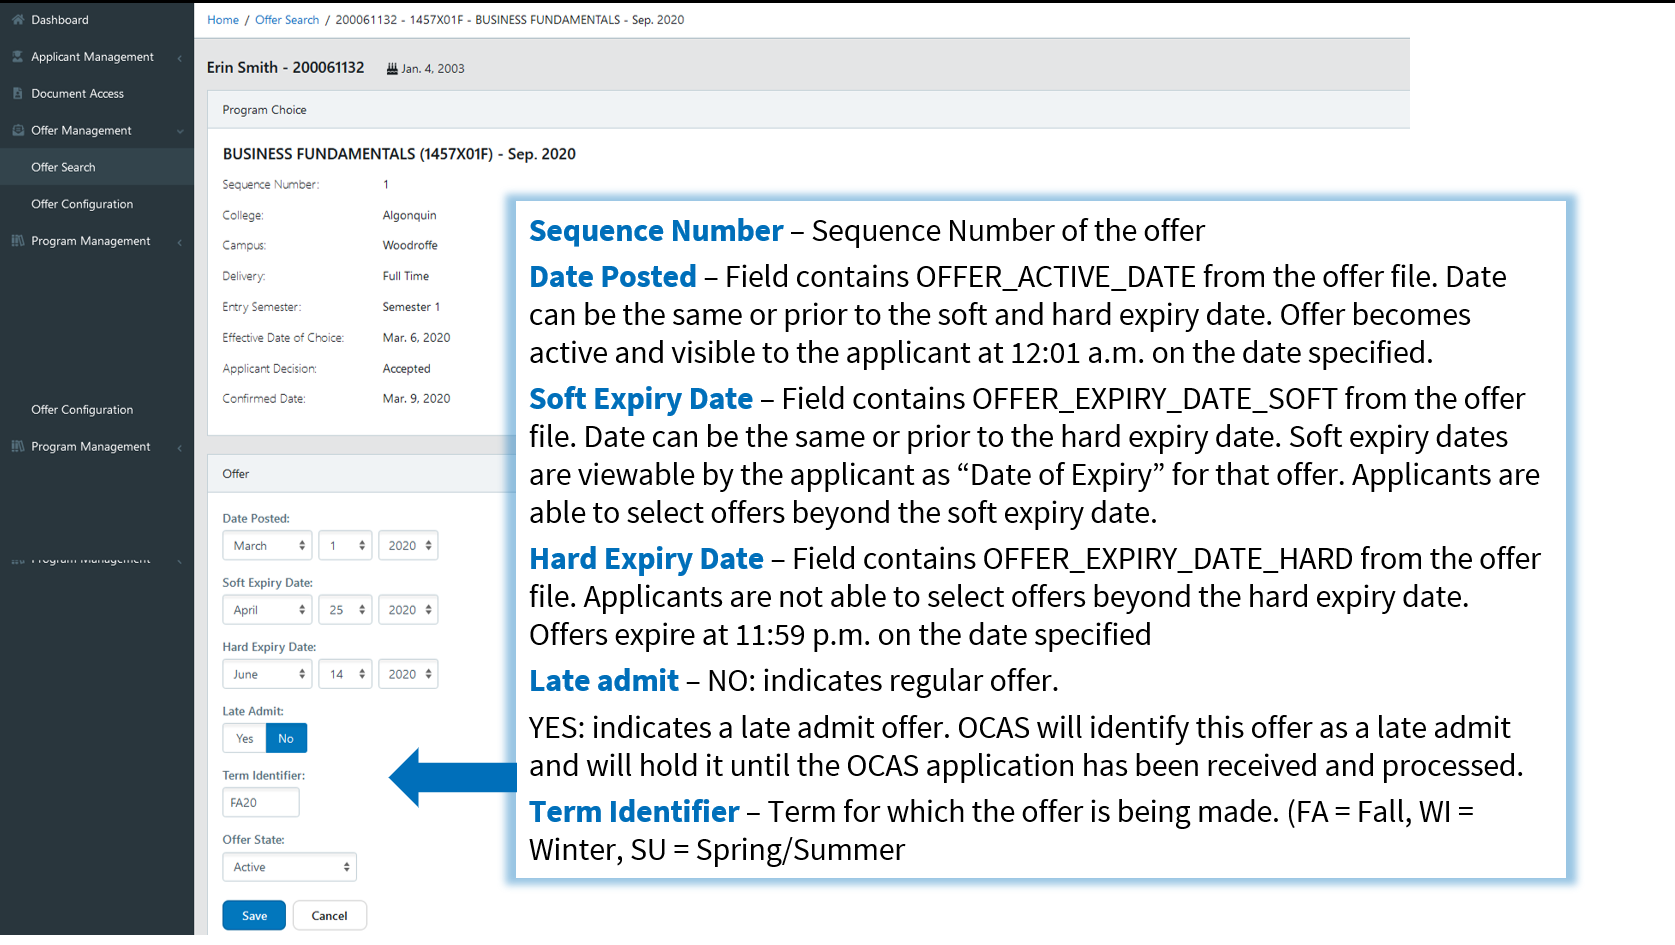
Task: Go to Home via breadcrumb link
Action: [x=223, y=20]
